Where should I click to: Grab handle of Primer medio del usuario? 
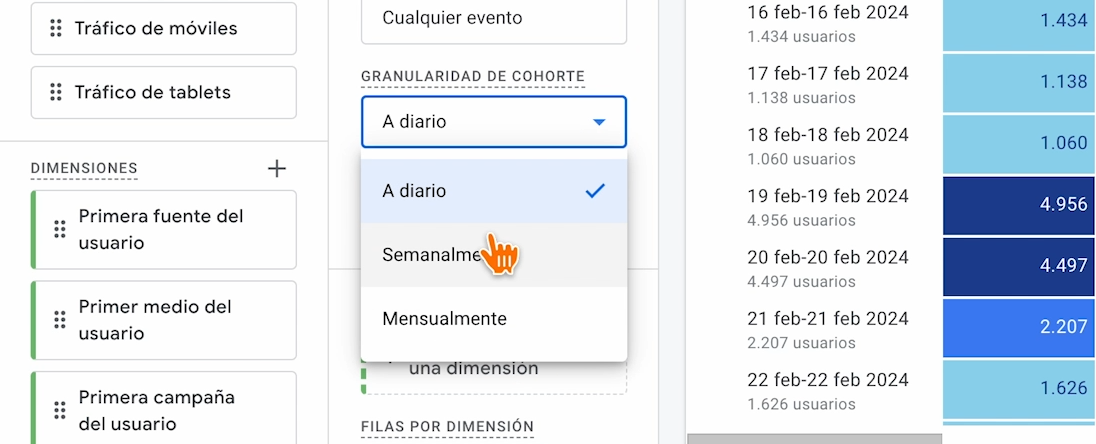click(59, 320)
